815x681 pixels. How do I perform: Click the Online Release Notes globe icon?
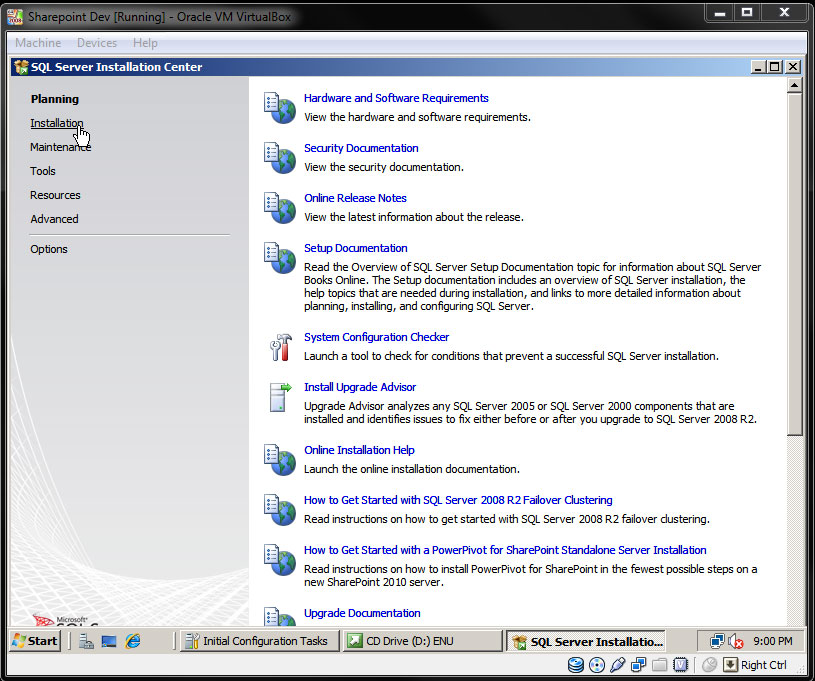[280, 207]
